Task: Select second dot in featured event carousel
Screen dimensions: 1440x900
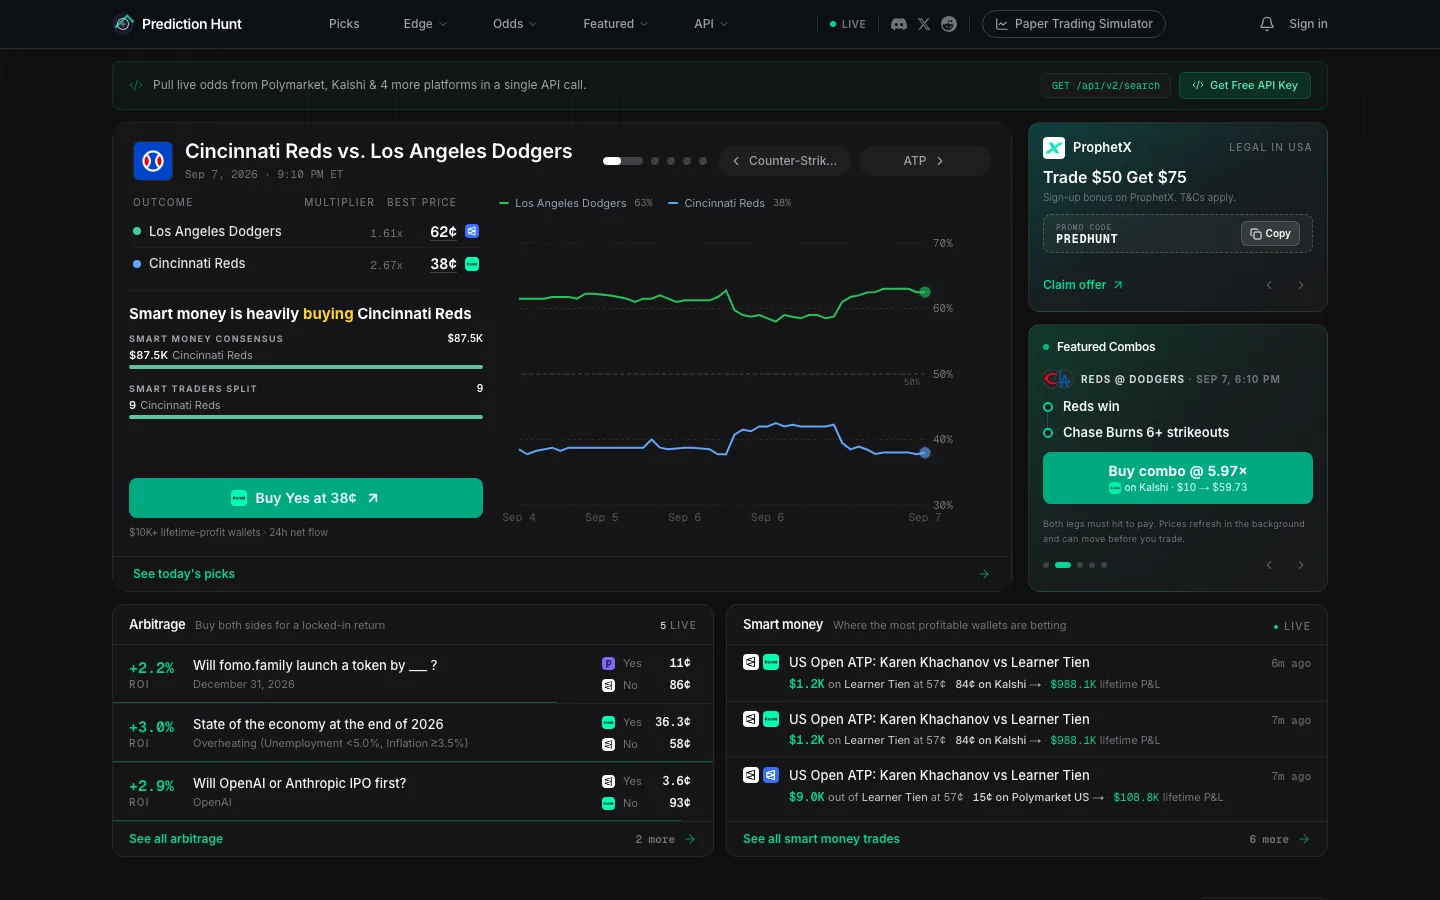Action: click(655, 161)
